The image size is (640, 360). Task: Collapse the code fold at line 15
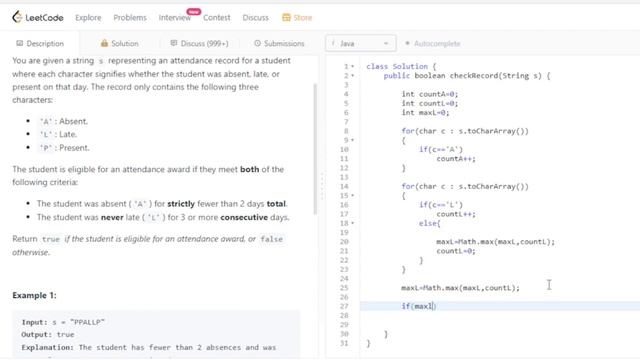pos(353,196)
